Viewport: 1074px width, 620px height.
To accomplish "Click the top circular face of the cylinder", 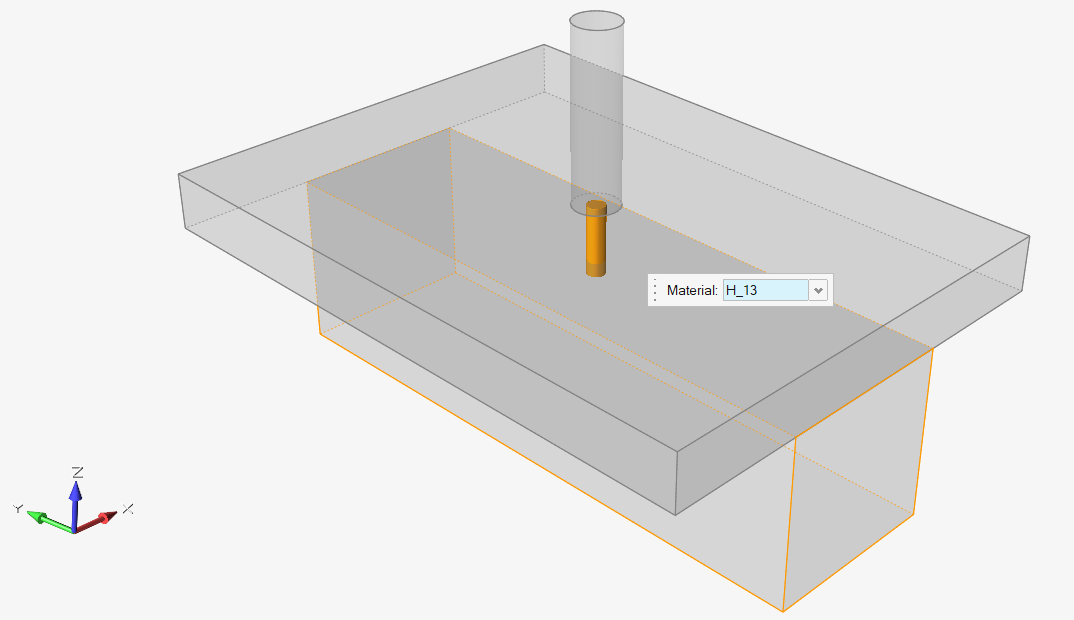I will point(596,22).
